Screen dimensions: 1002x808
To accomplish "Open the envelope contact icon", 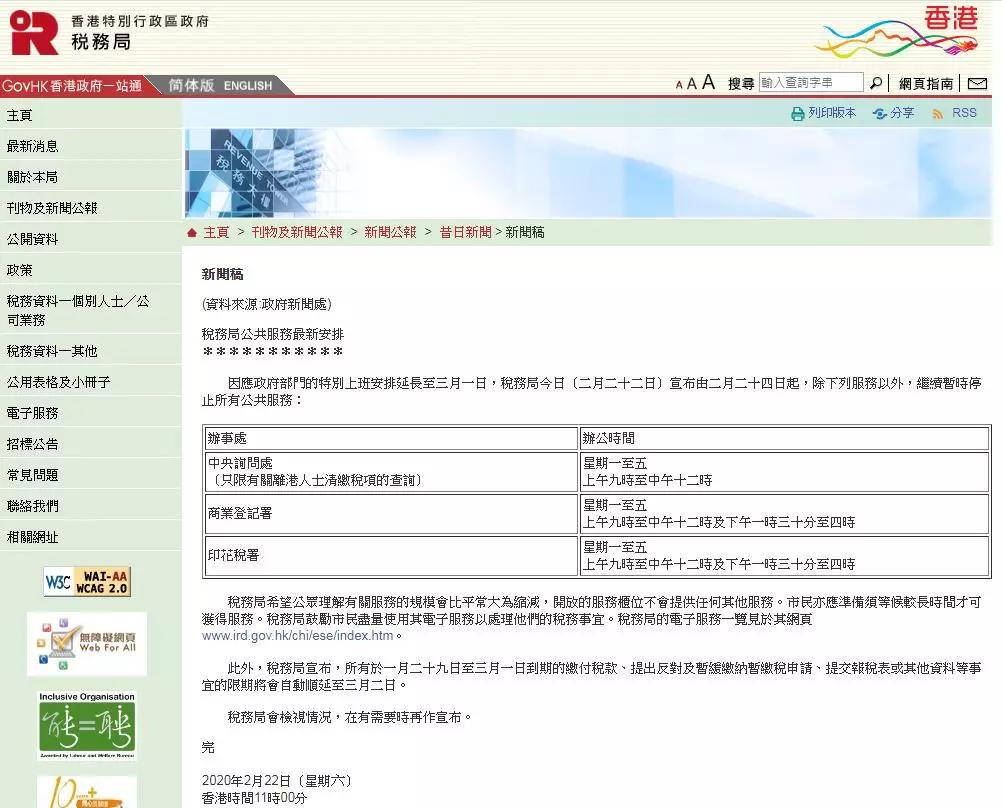I will pyautogui.click(x=977, y=84).
